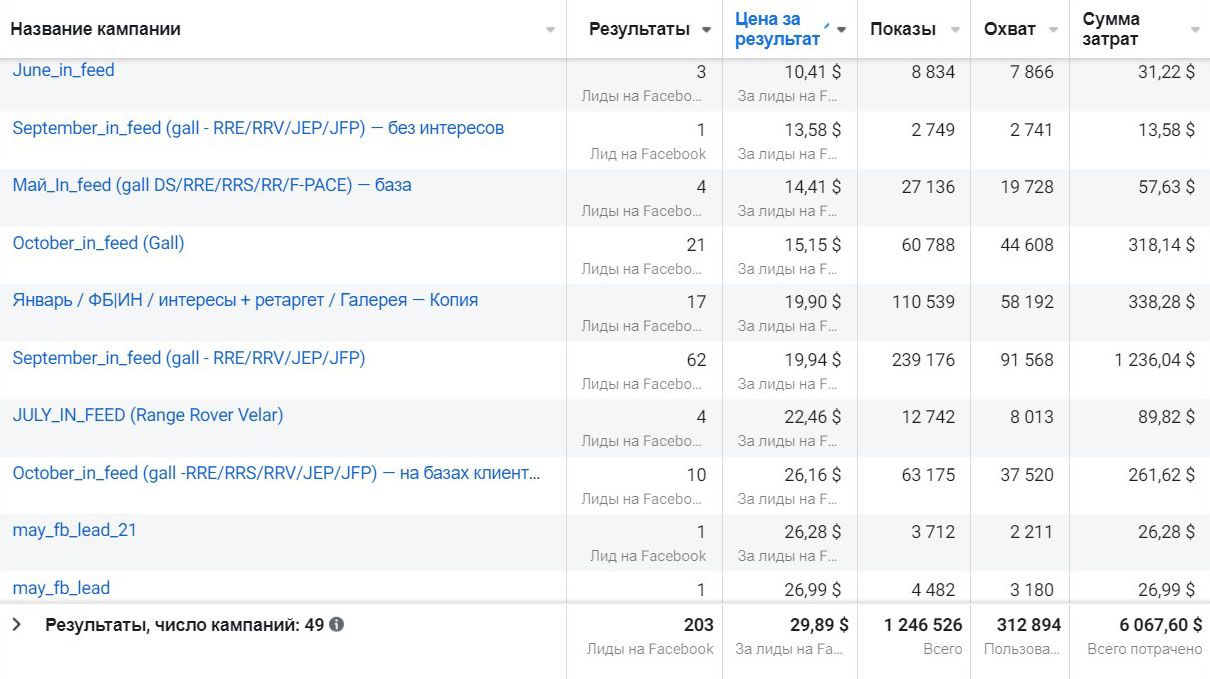The width and height of the screenshot is (1210, 679).
Task: Open Показы column dropdown arrow
Action: pos(955,30)
